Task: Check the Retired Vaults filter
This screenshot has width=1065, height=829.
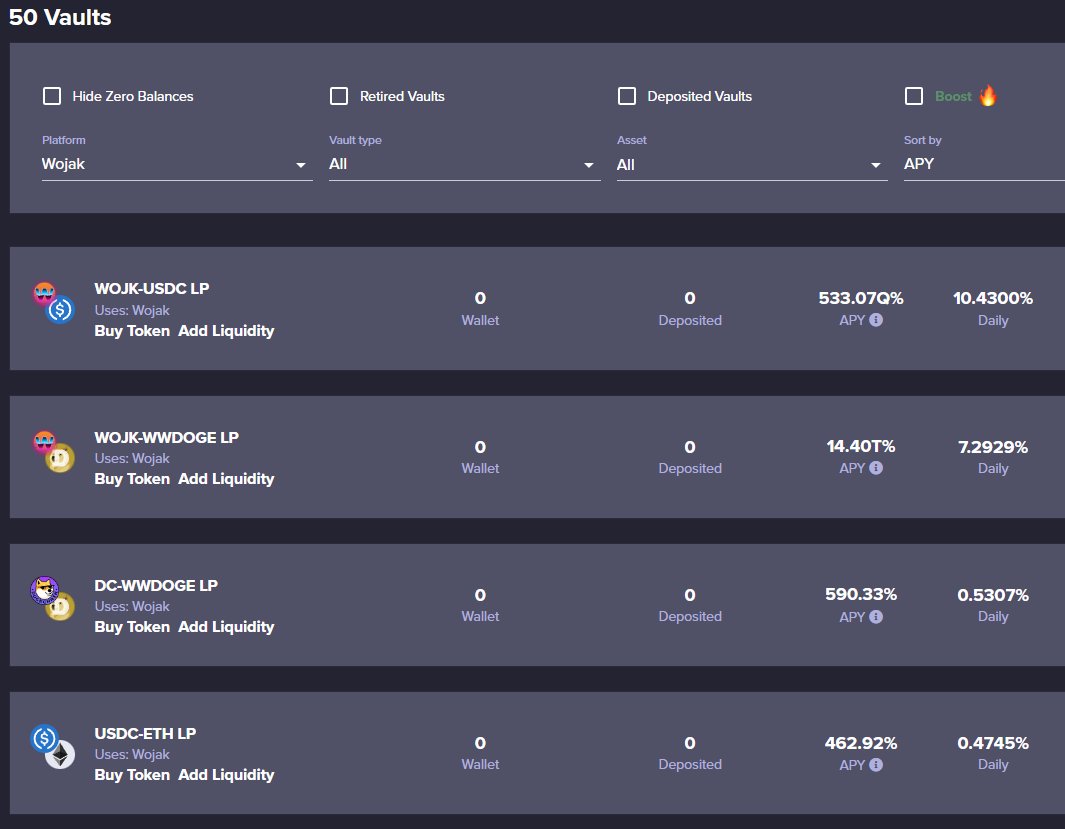Action: pos(339,96)
